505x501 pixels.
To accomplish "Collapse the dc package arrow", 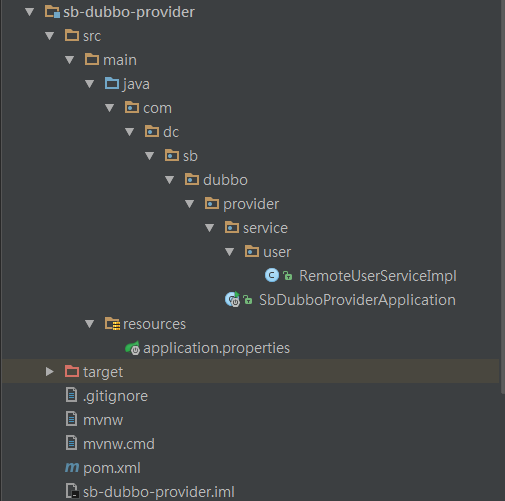I will (x=130, y=132).
